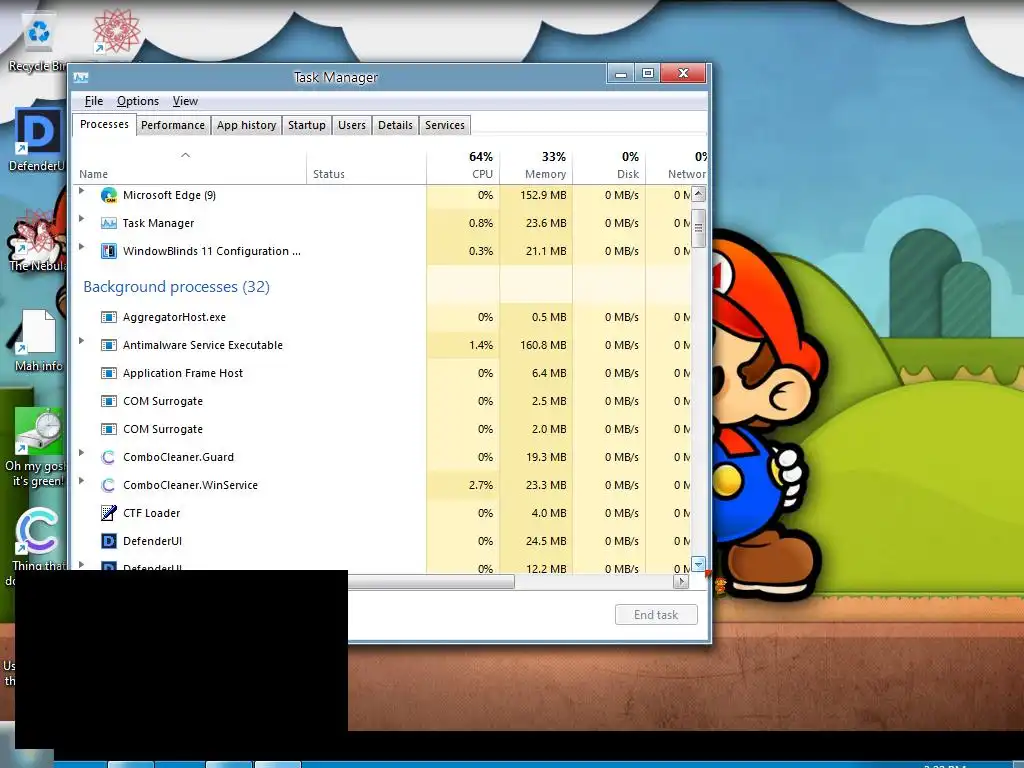Expand the ComboCleaner.Guard entry
This screenshot has width=1024, height=768.
pos(82,453)
